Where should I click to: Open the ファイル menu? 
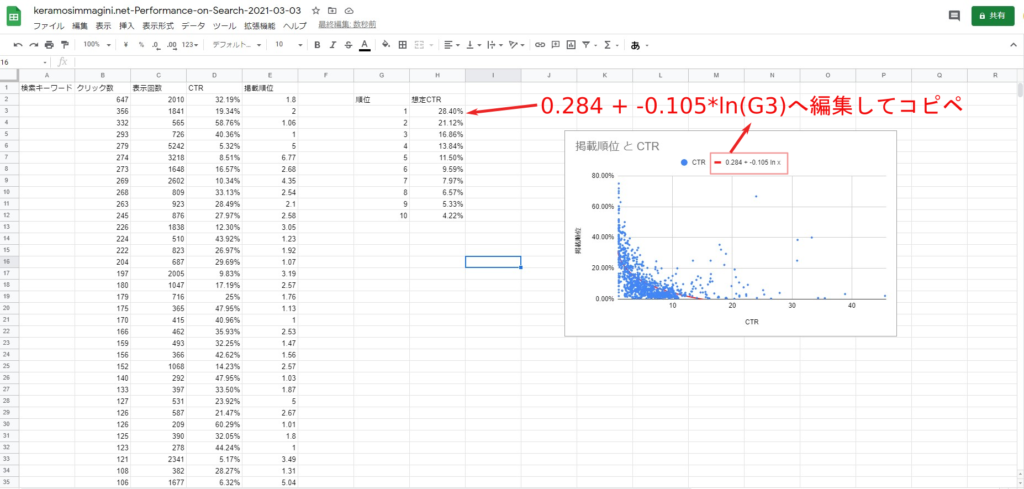tap(48, 24)
